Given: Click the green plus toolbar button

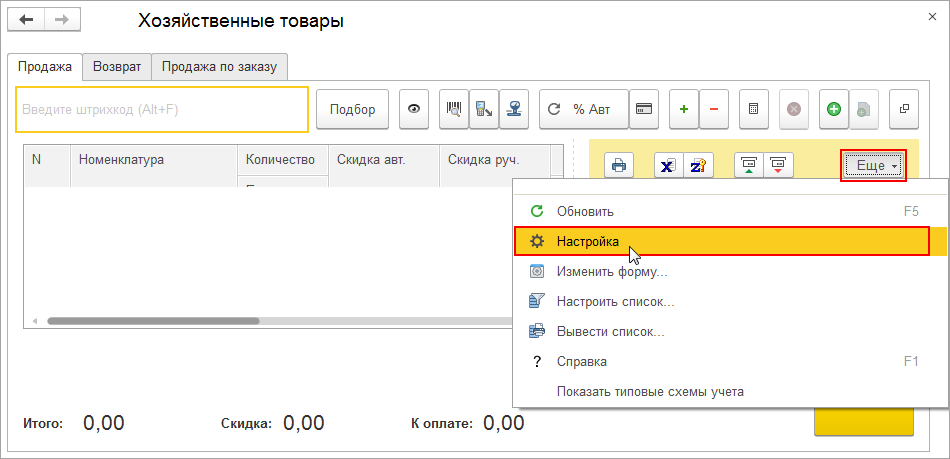Looking at the screenshot, I should 684,109.
